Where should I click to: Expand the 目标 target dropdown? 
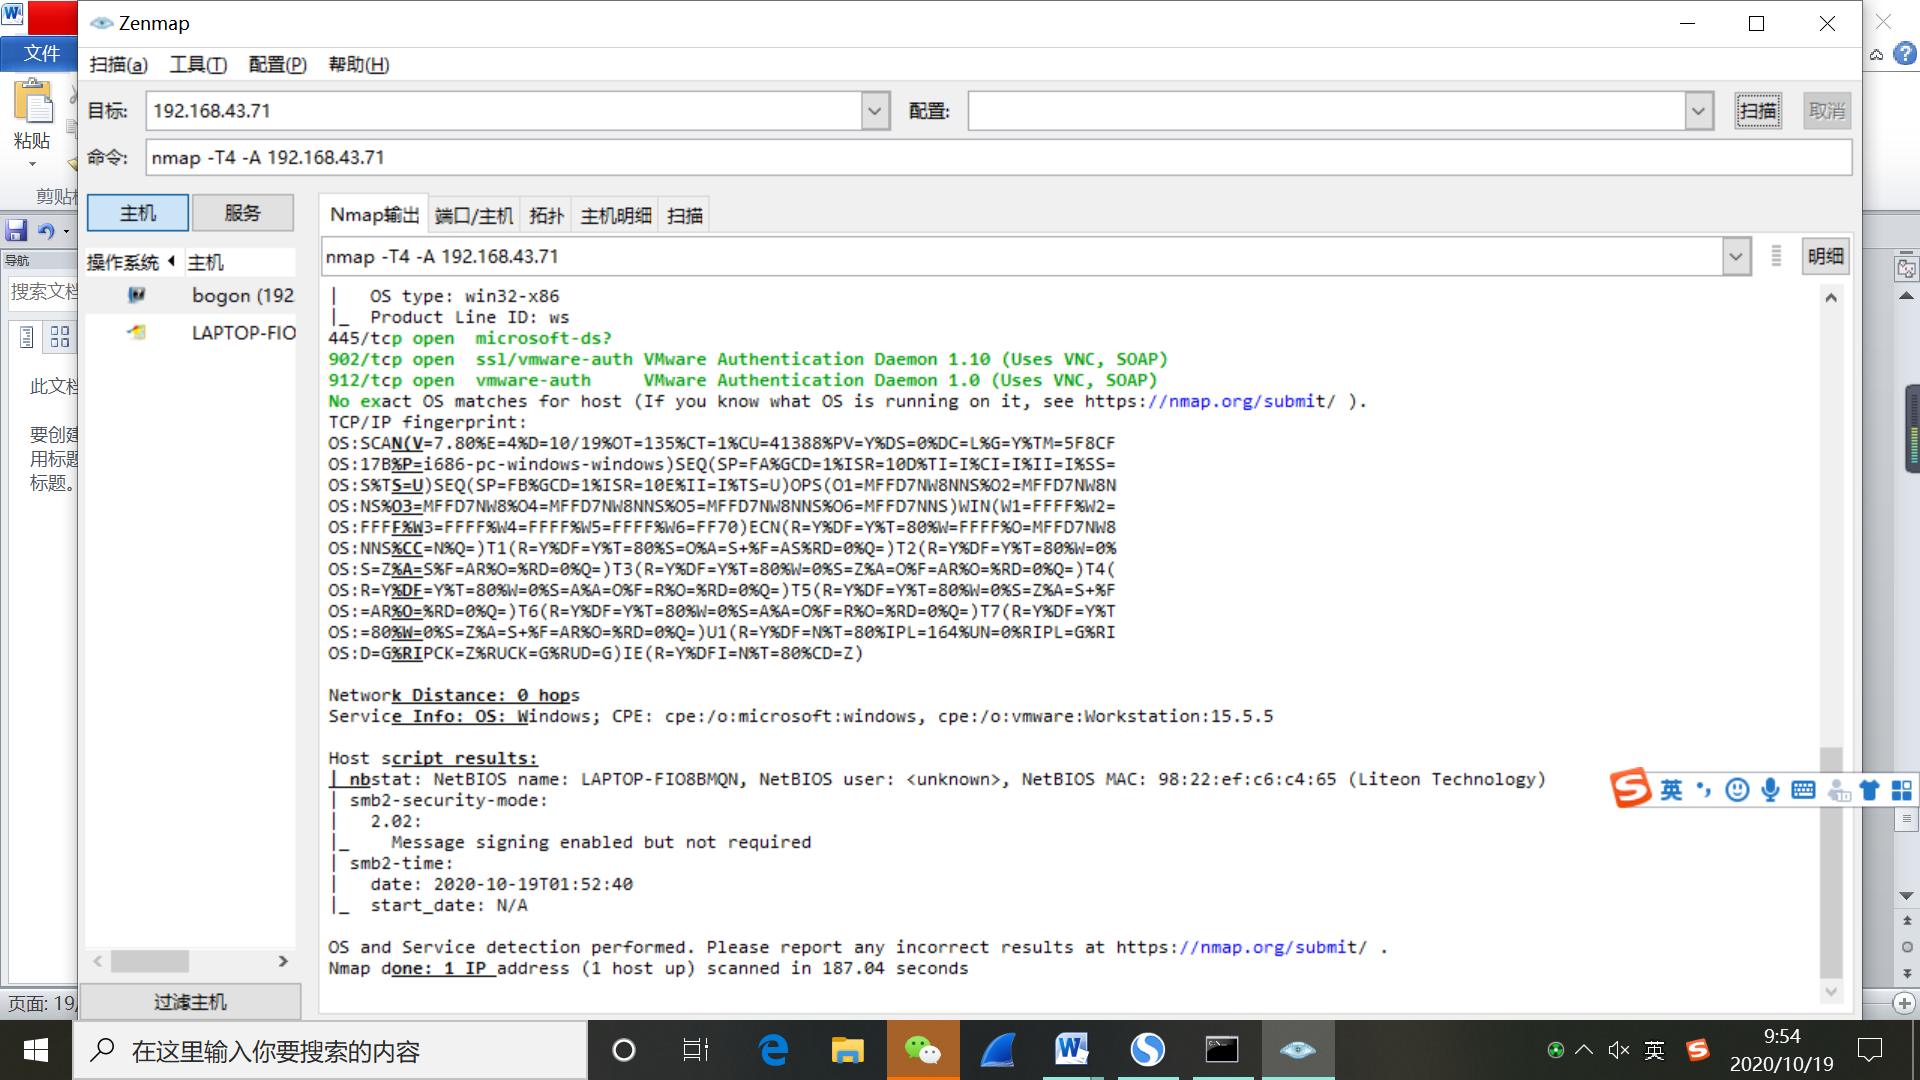[x=875, y=111]
